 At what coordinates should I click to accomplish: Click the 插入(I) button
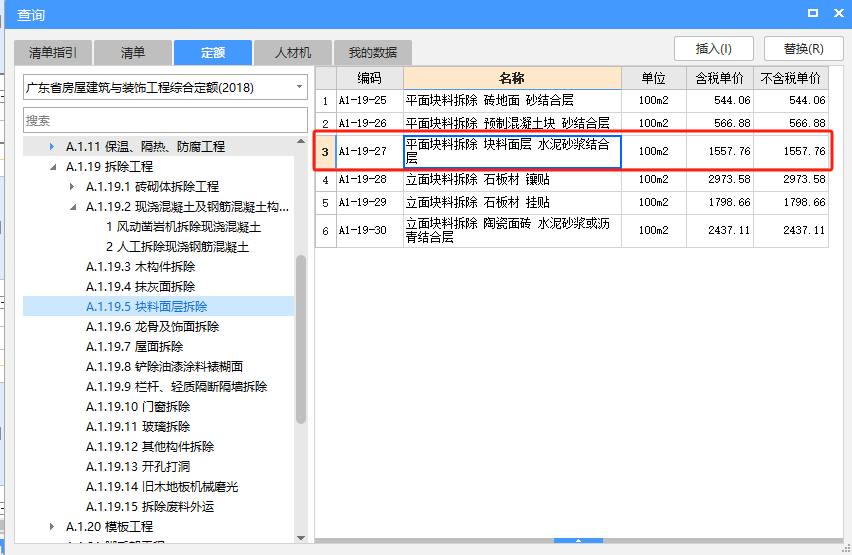[x=713, y=49]
